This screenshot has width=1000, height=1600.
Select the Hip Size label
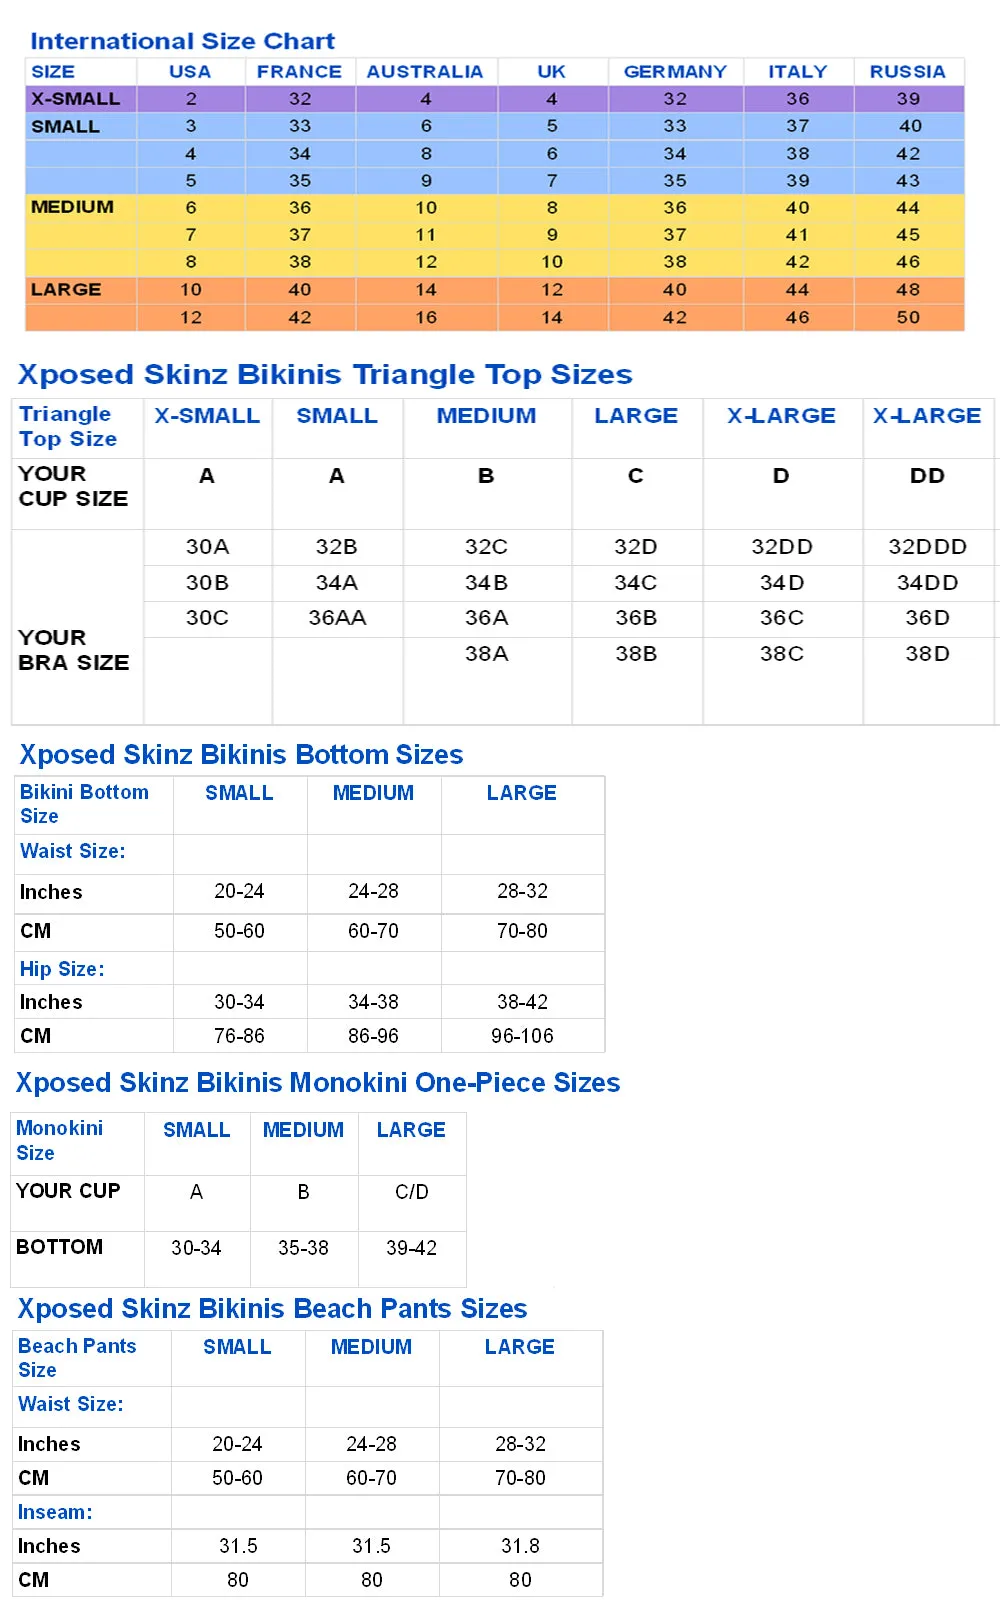62,969
